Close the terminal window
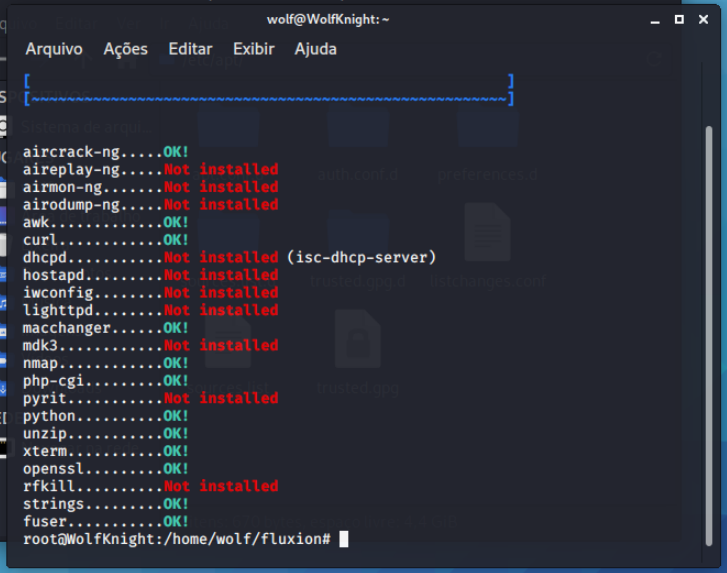Viewport: 727px width, 573px height. click(x=703, y=19)
